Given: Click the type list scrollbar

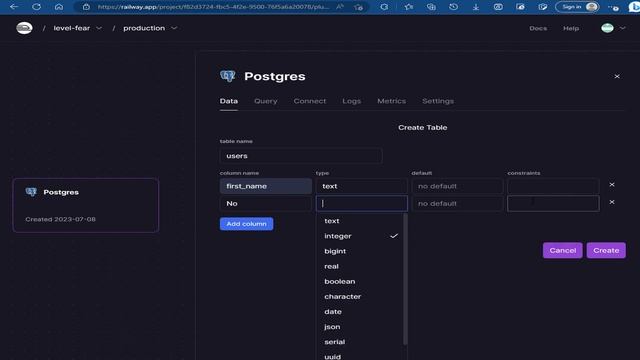Looking at the screenshot, I should click(x=405, y=279).
